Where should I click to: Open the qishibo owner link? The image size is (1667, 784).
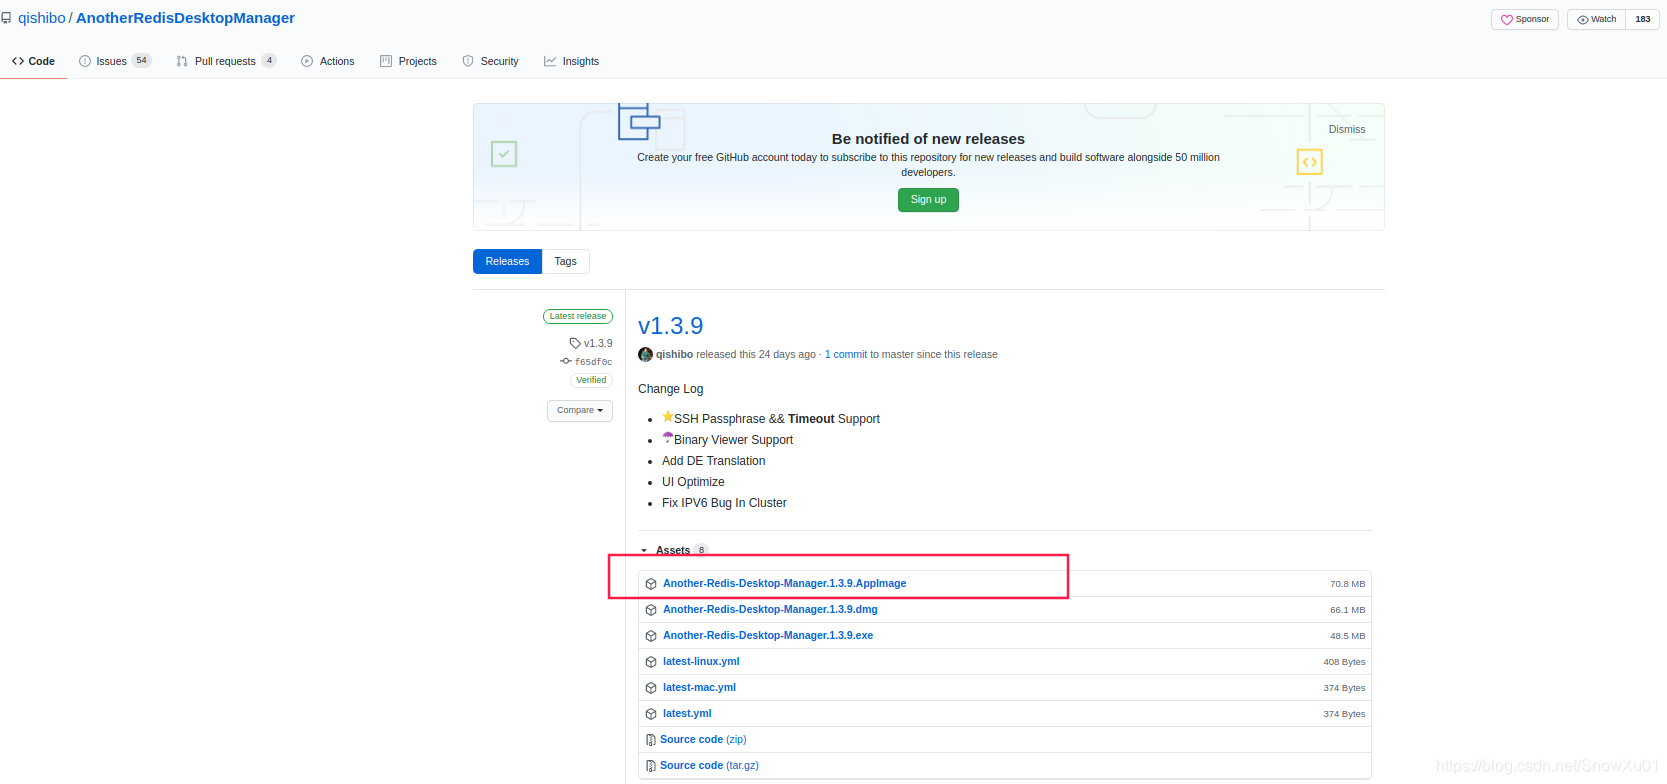click(x=42, y=18)
